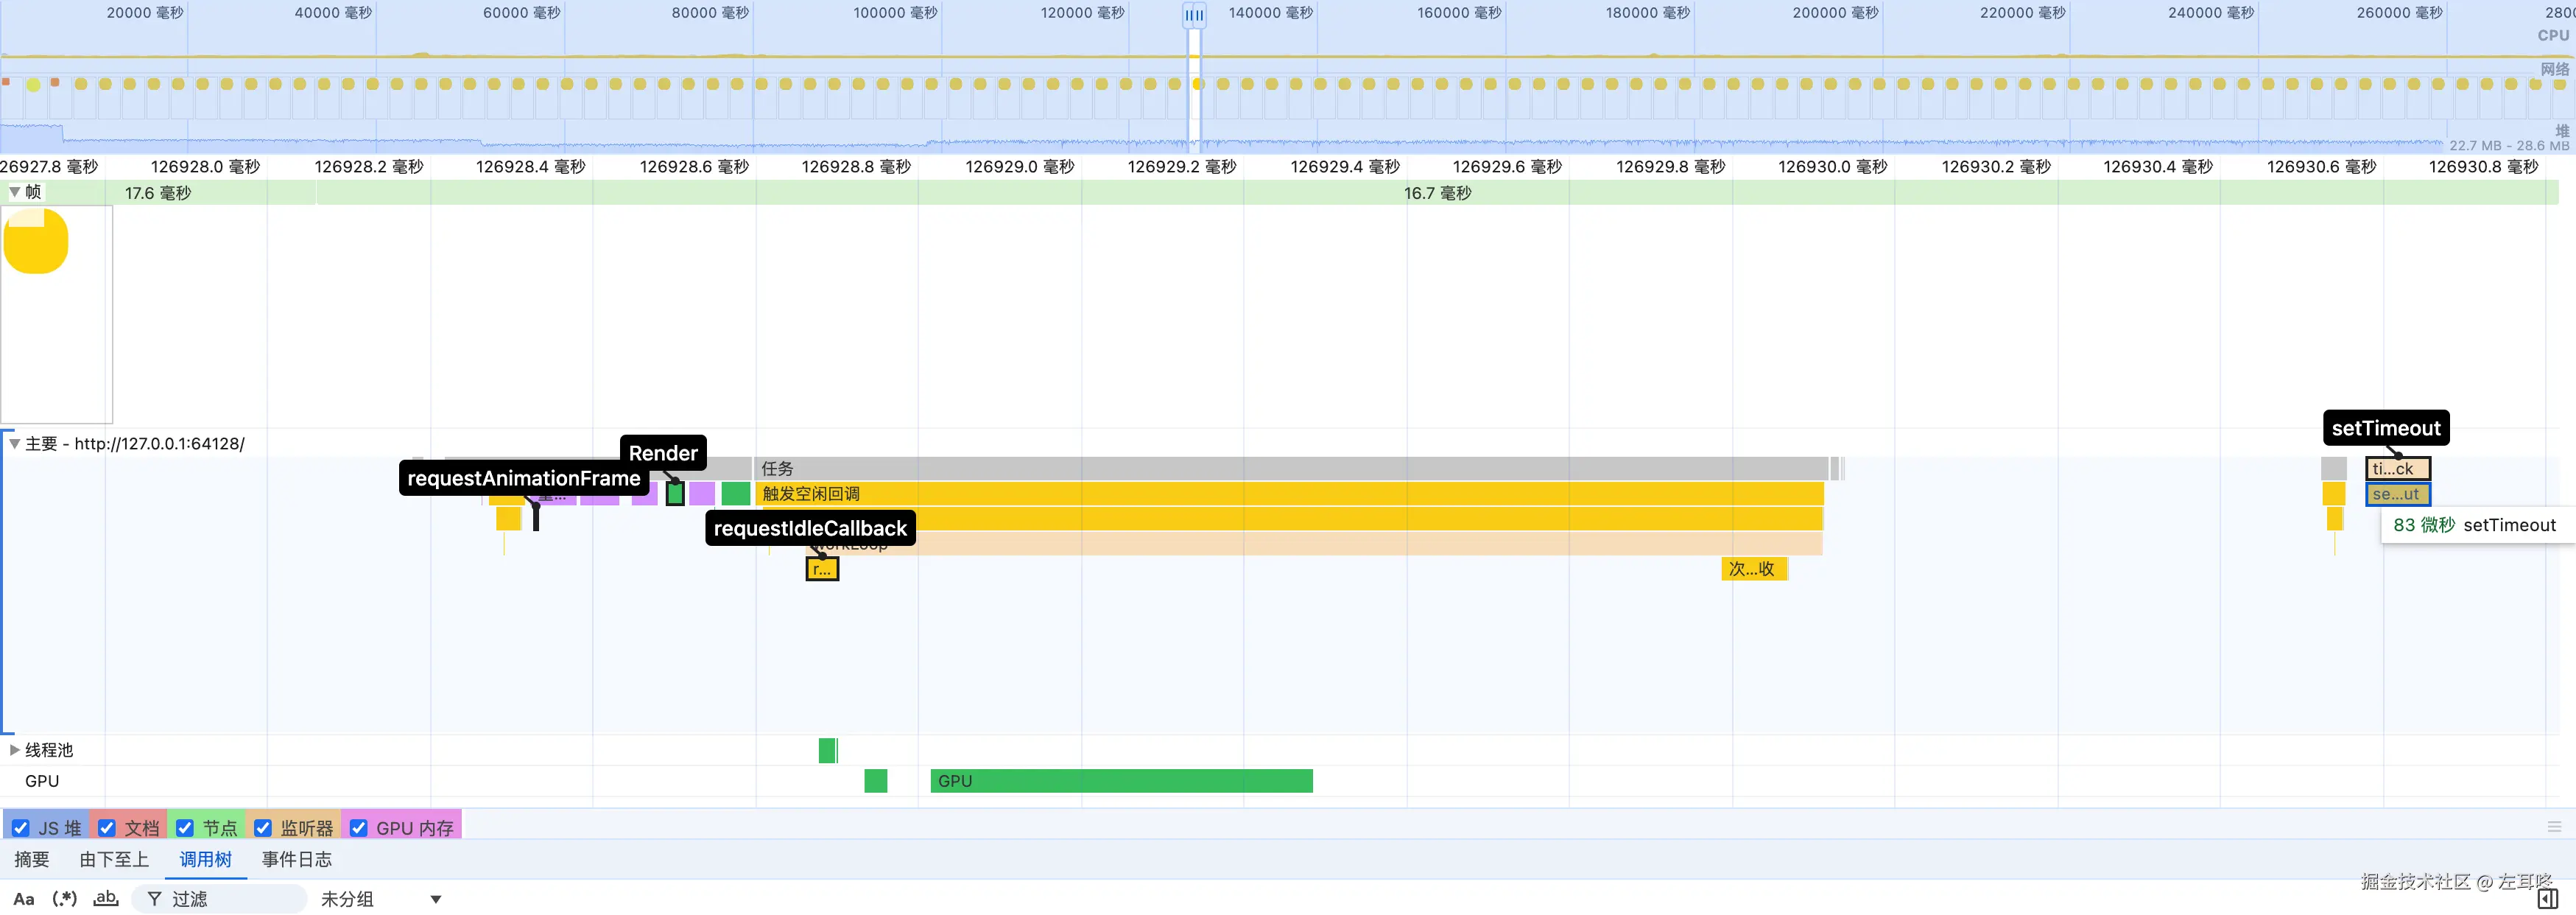Select the 任务 task bar
Image resolution: width=2576 pixels, height=915 pixels.
tap(1290, 468)
